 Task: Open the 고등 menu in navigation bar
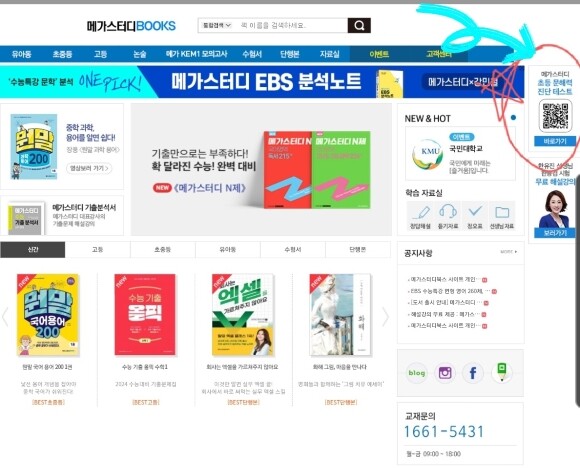[100, 54]
